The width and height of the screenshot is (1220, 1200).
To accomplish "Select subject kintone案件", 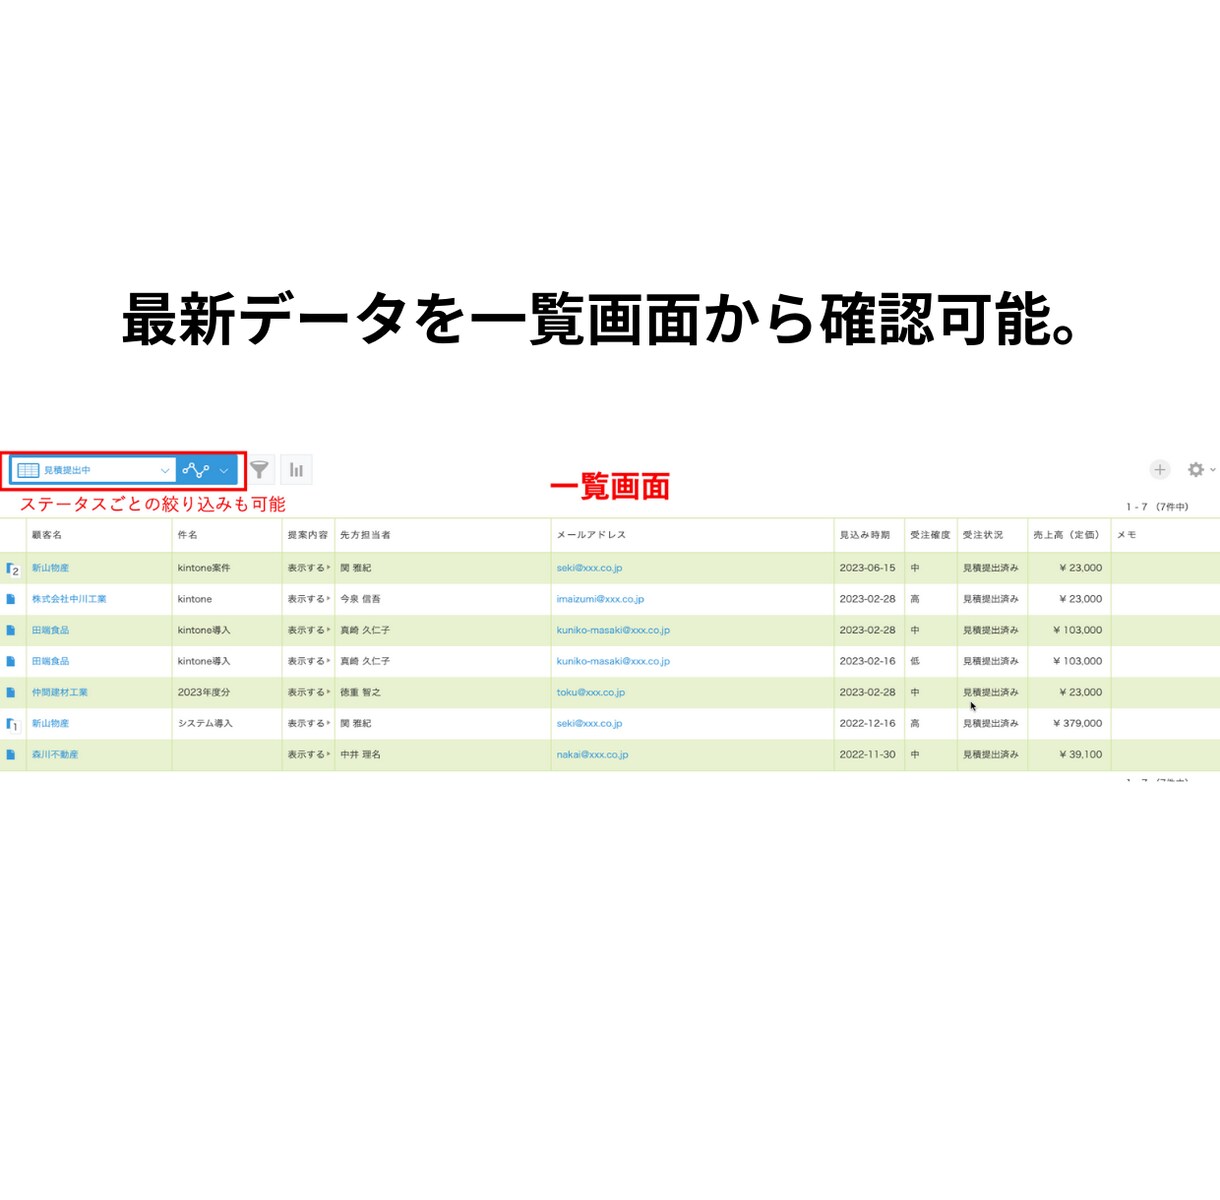I will 204,568.
